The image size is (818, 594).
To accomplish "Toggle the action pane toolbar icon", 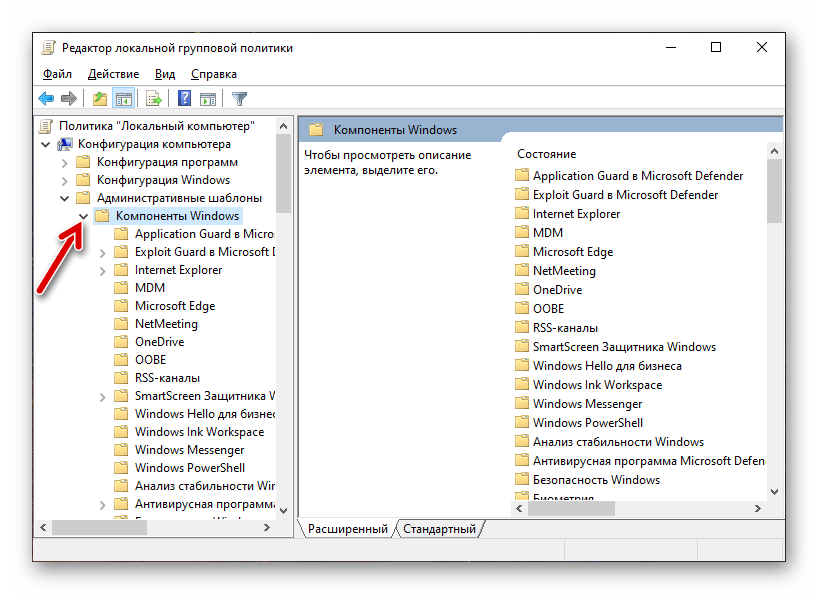I will click(208, 98).
